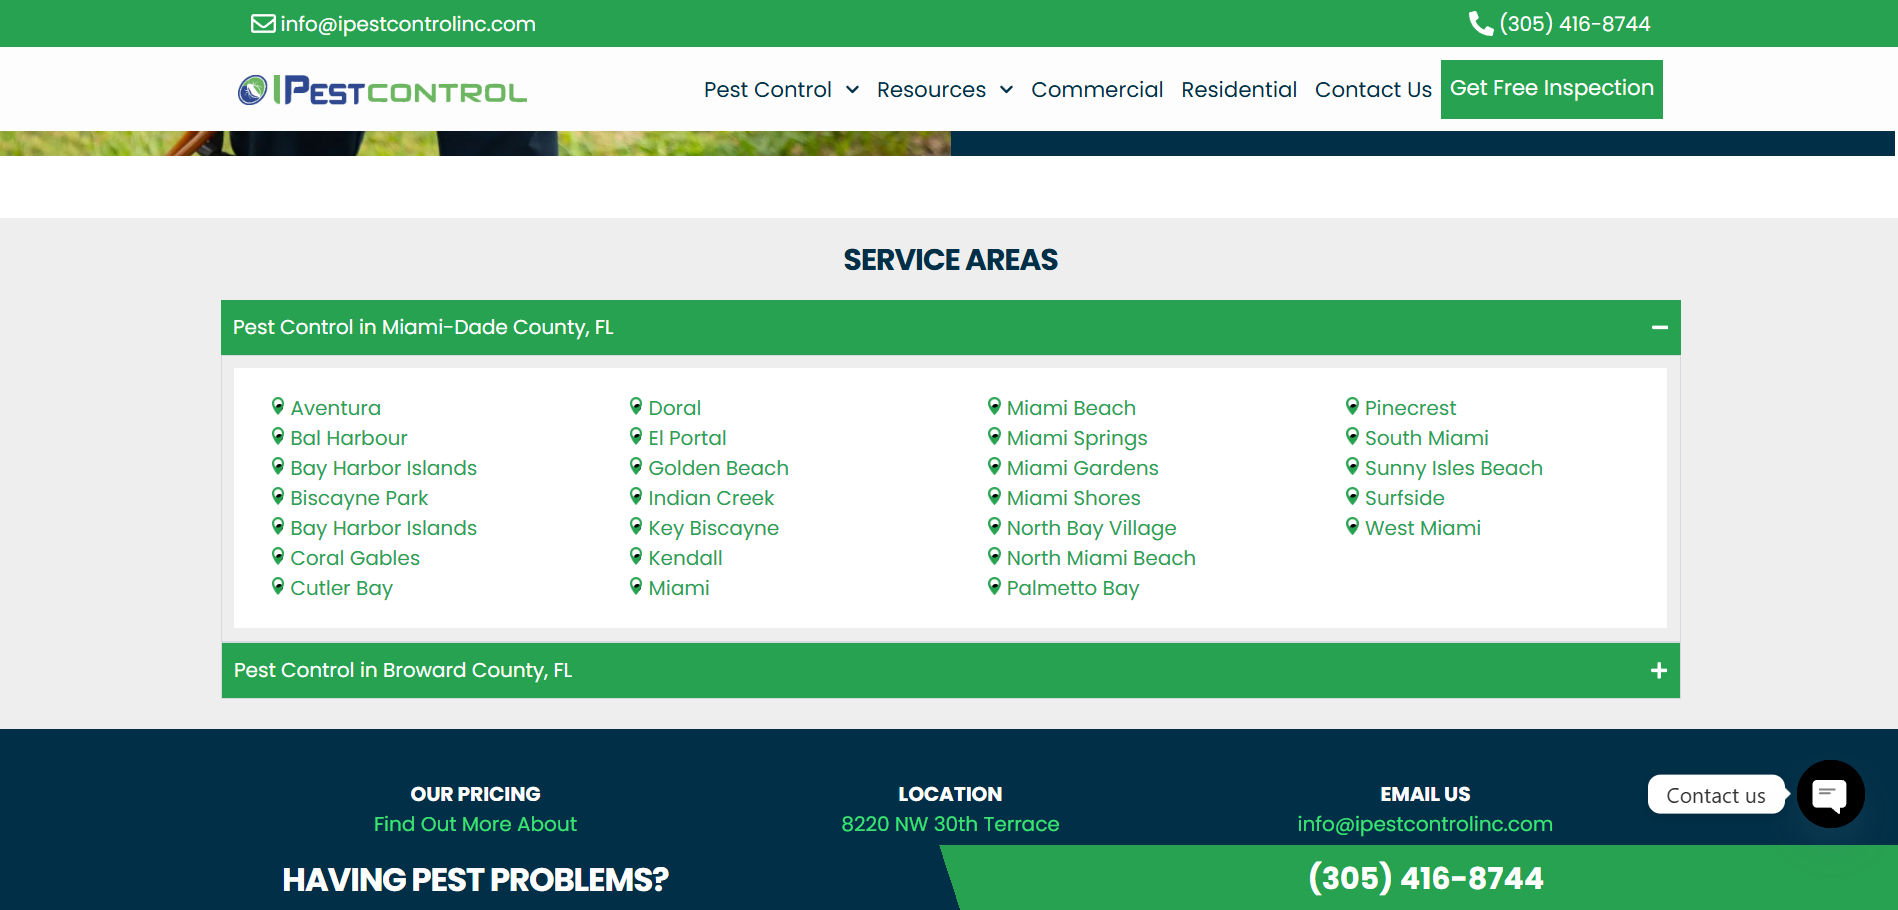Open the Resources dropdown chevron
The image size is (1898, 910).
1006,90
